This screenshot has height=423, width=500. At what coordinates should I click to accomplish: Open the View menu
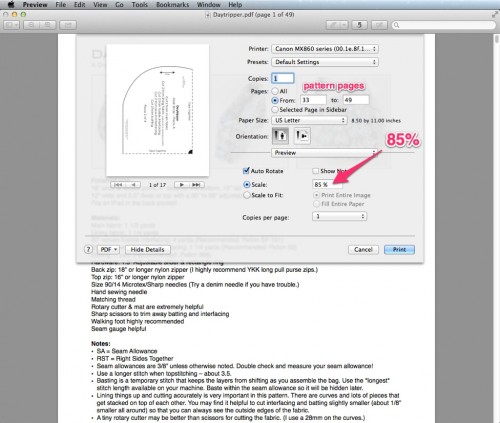[x=100, y=5]
